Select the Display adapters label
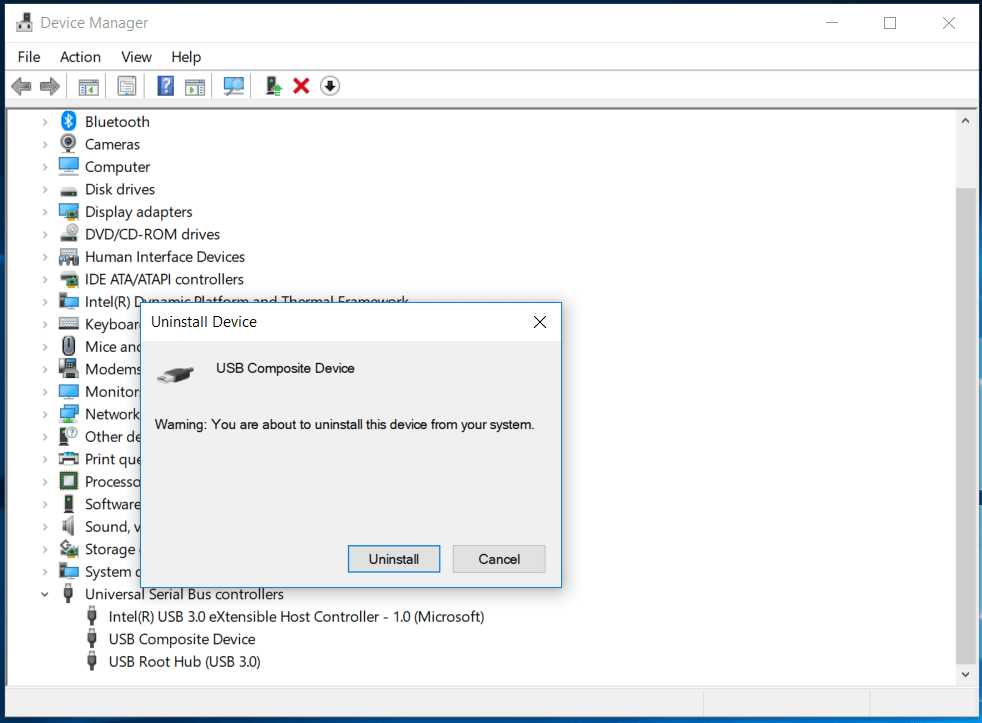 [x=138, y=212]
